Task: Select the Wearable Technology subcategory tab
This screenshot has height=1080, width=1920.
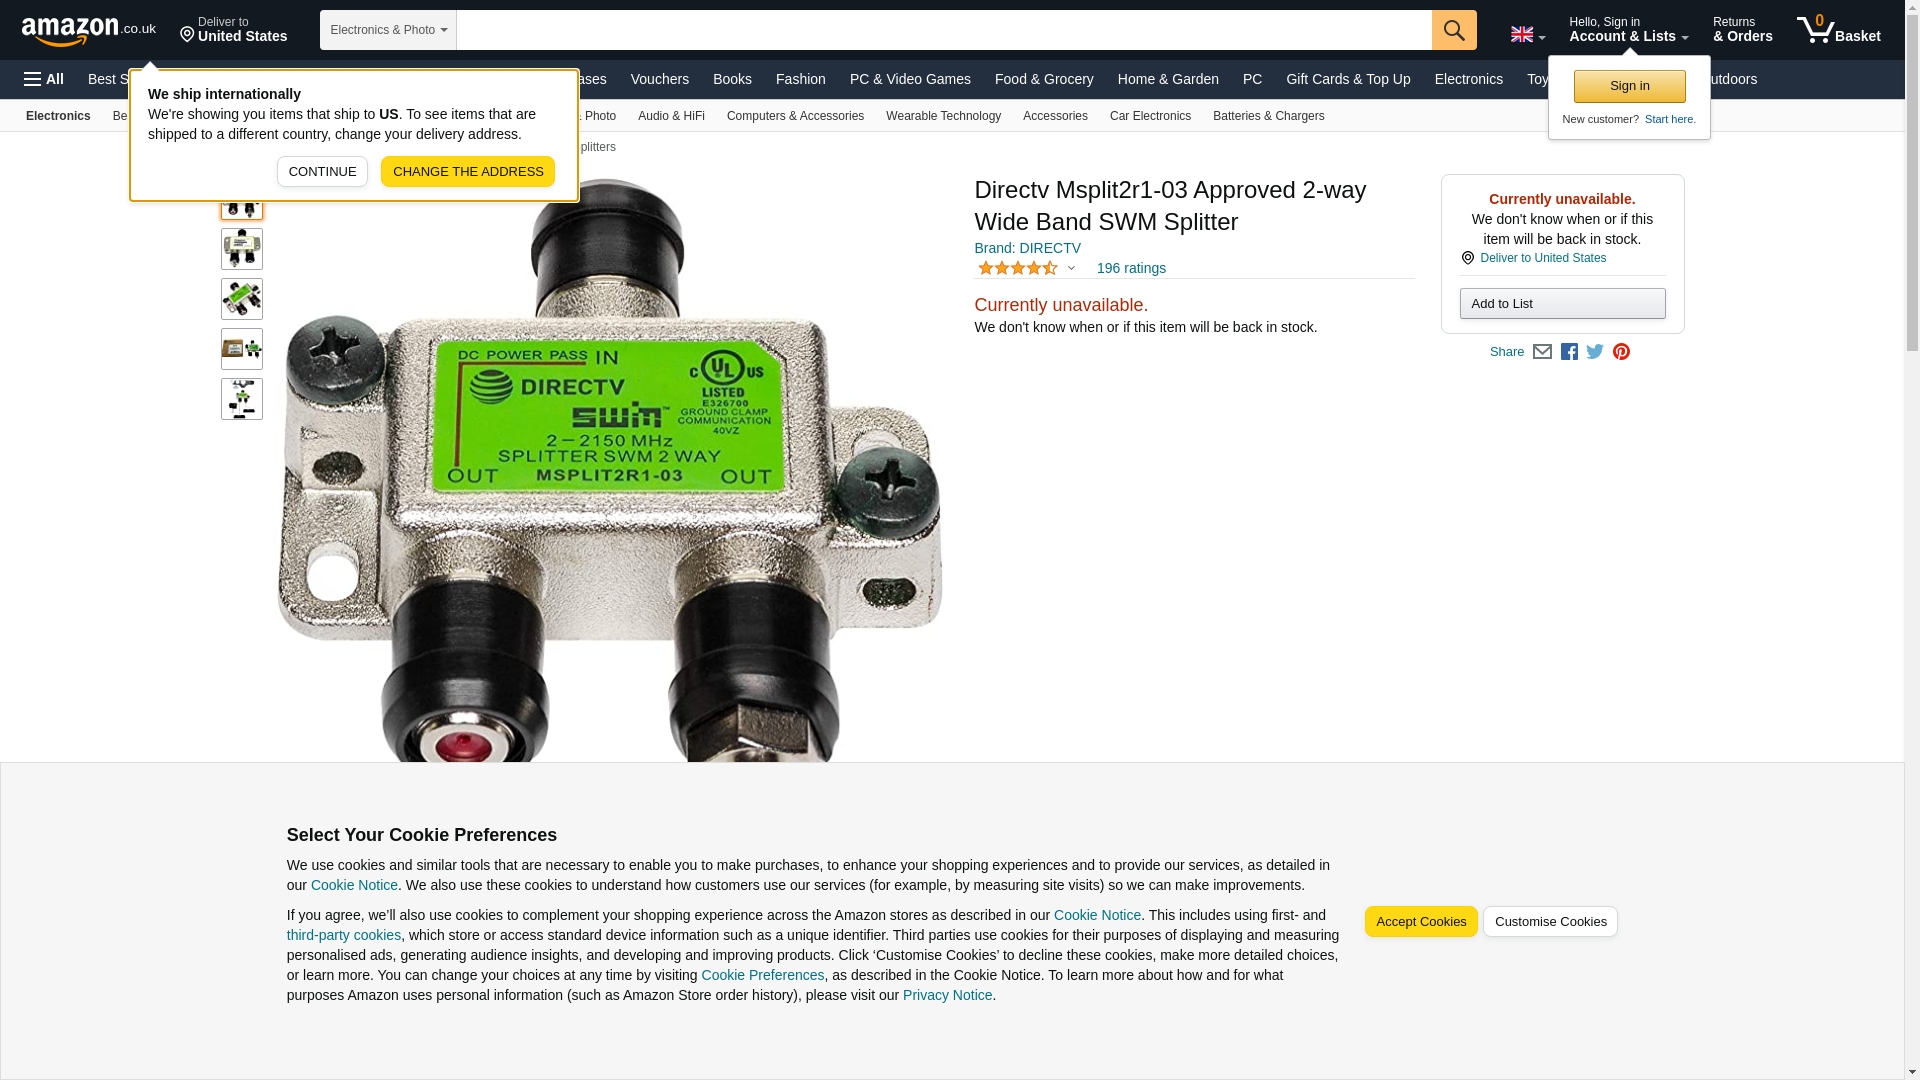Action: pos(943,116)
